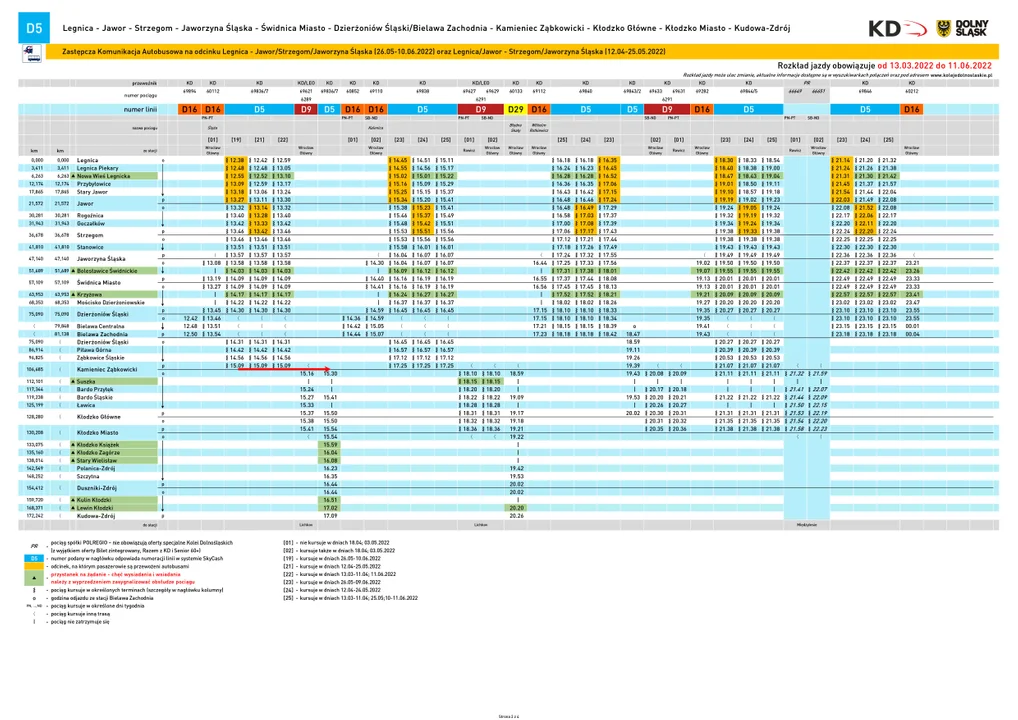The height and width of the screenshot is (720, 1018).
Task: Click the Piława Górna station name
Action: point(93,349)
